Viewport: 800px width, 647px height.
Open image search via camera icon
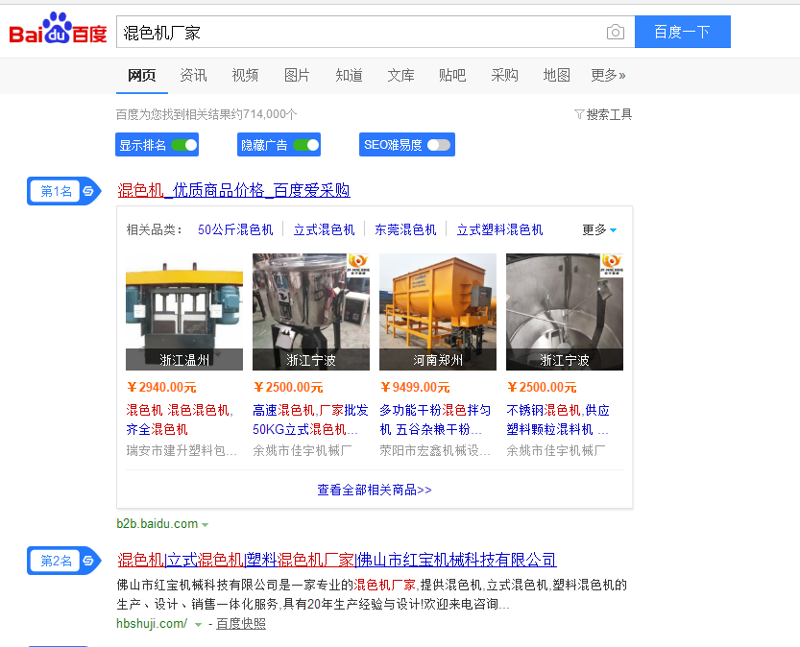[x=615, y=32]
